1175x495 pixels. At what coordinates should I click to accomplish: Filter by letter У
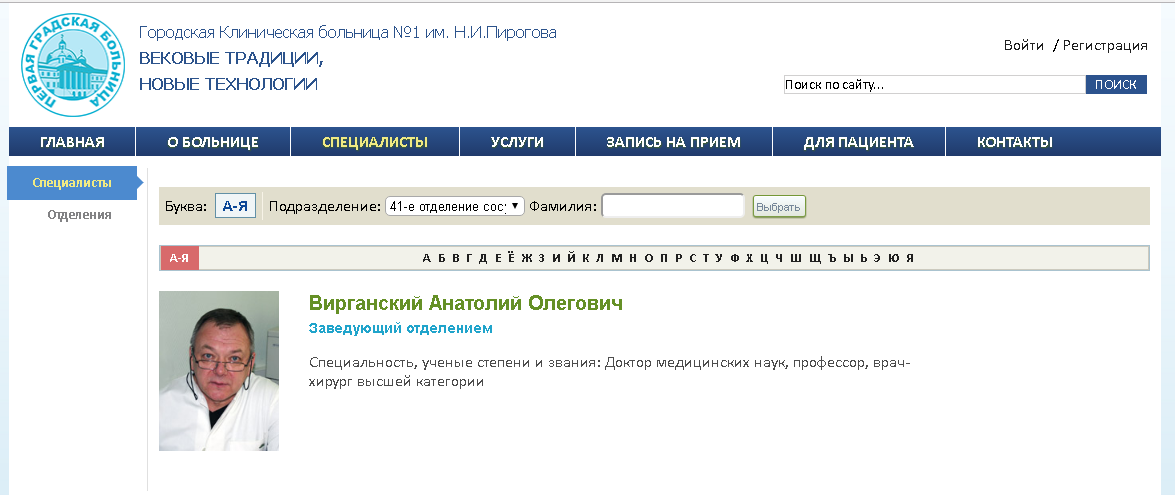pos(719,258)
